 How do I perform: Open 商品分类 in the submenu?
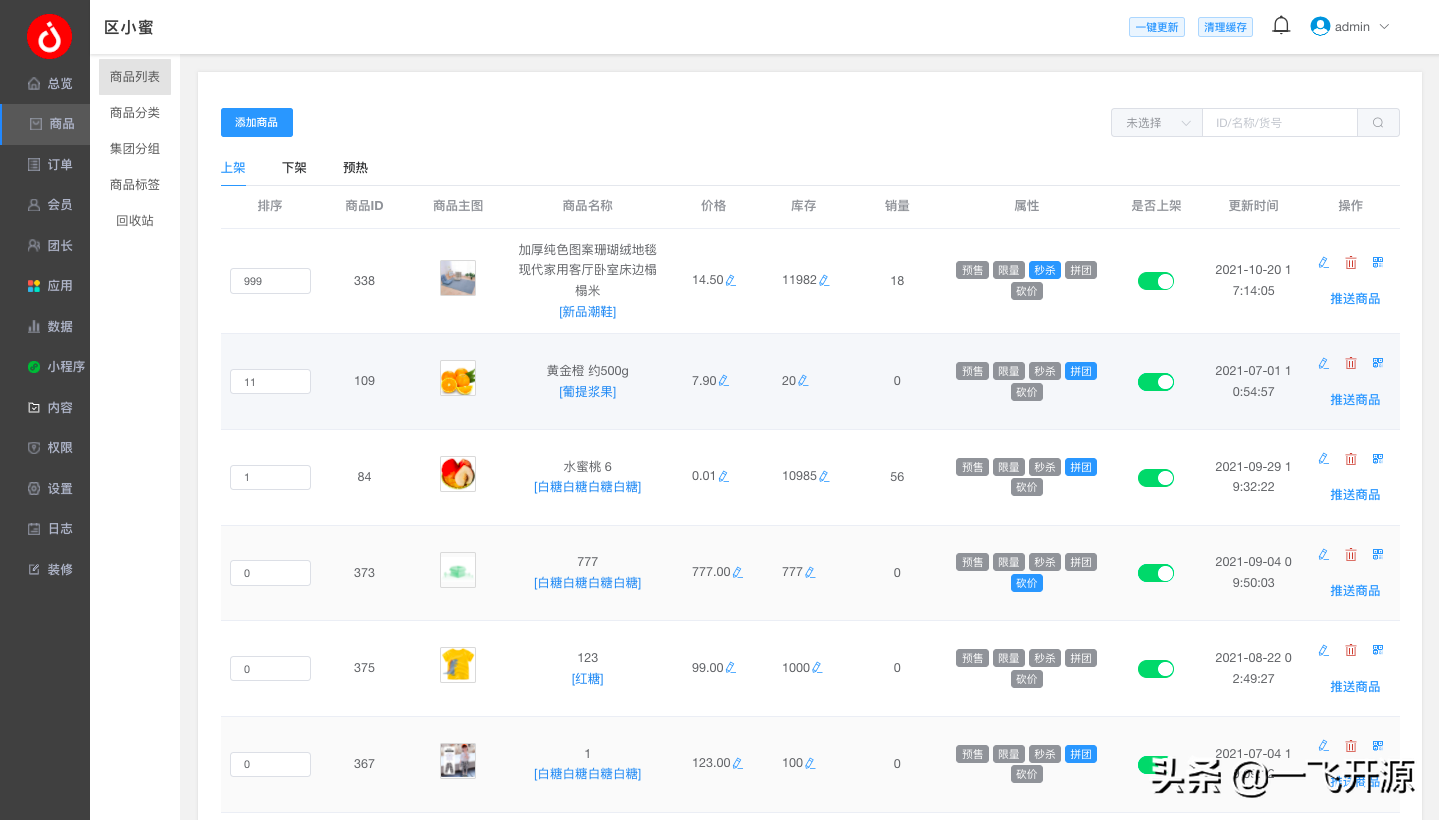coord(135,113)
